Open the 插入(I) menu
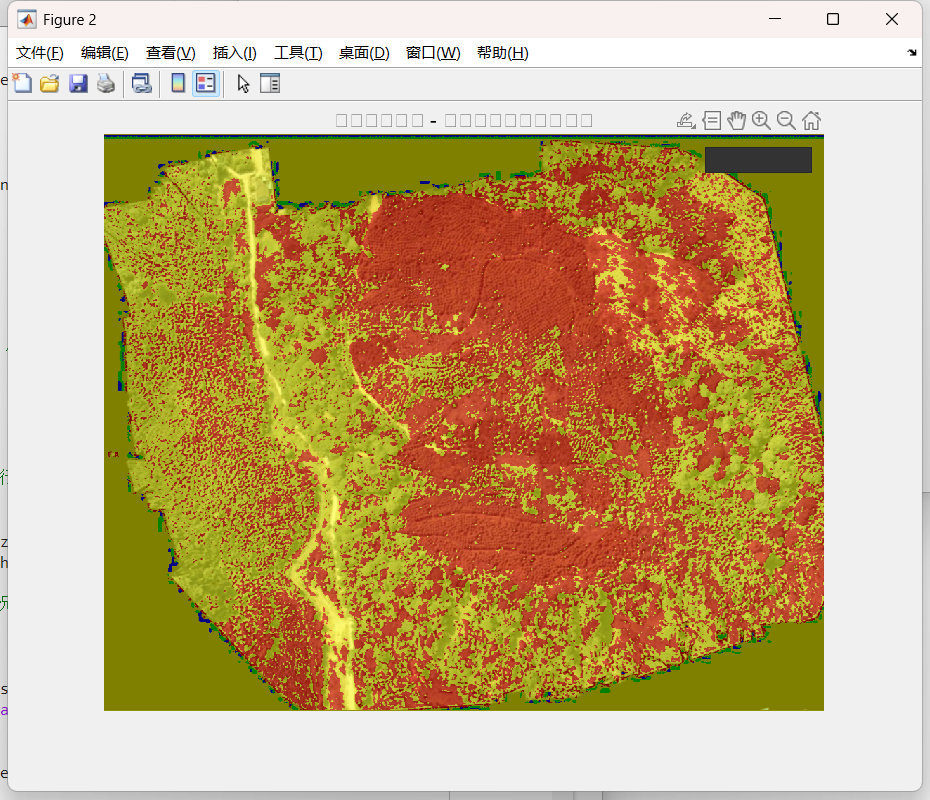Screen dimensions: 930x800 (x=234, y=53)
